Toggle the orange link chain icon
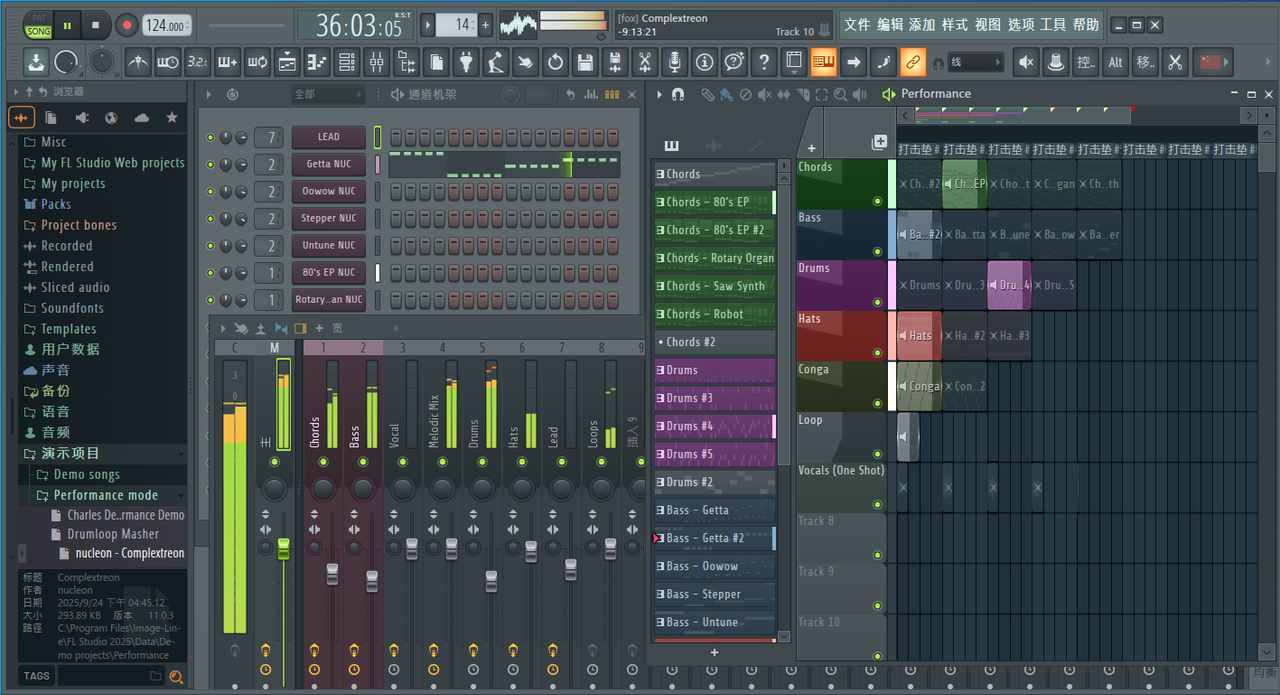Screen dimensions: 1280x695 (x=913, y=63)
